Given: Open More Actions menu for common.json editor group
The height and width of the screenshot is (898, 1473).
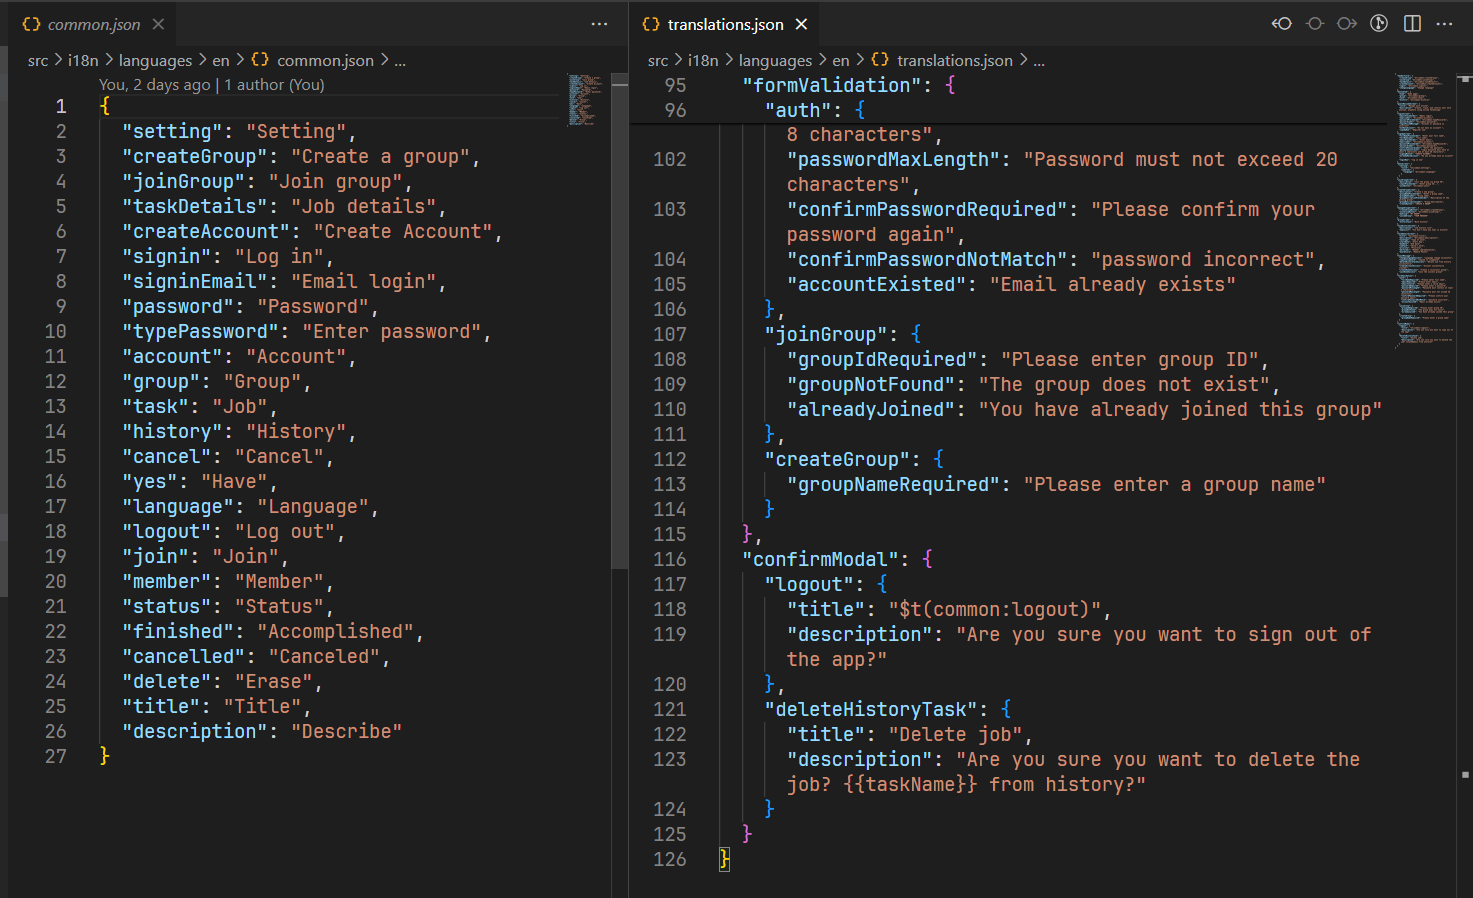Looking at the screenshot, I should [x=599, y=24].
